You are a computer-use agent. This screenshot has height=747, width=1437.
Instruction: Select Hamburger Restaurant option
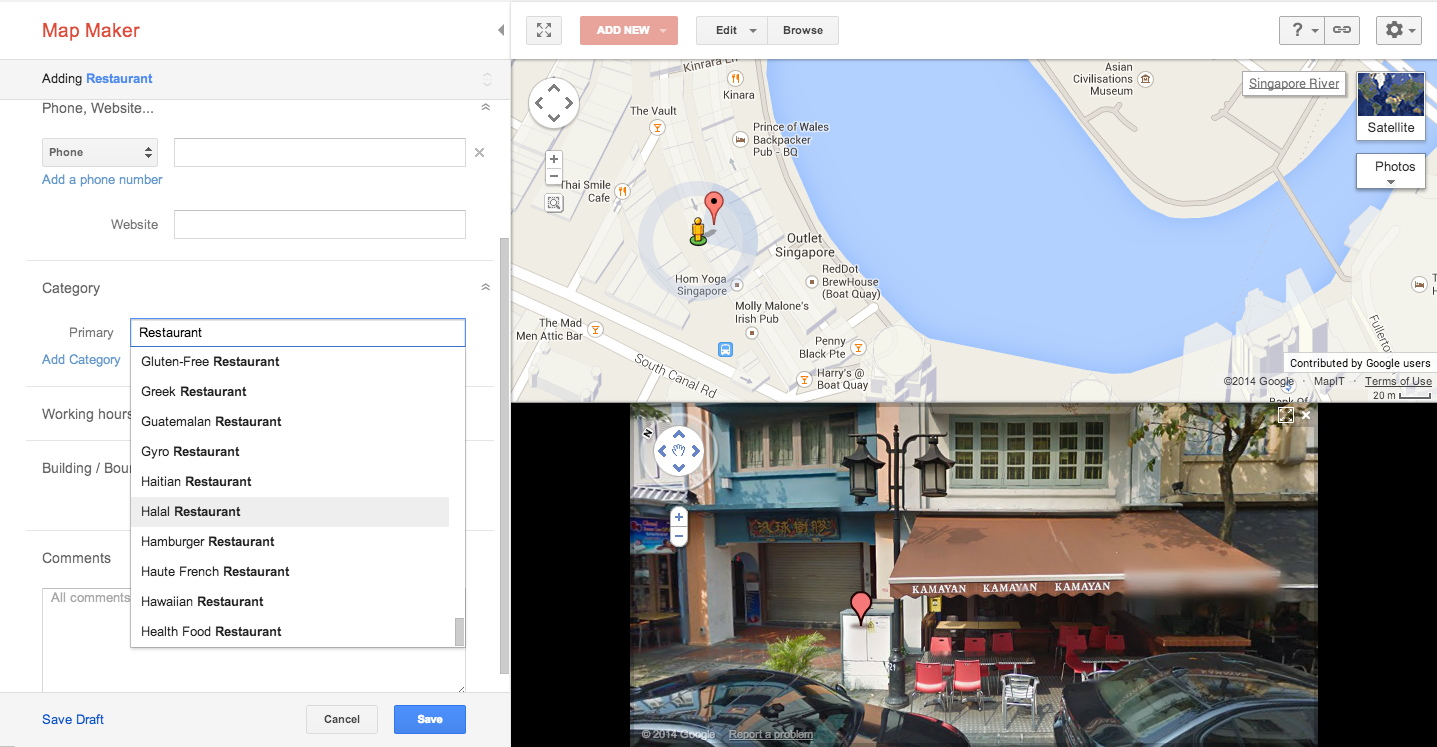[290, 541]
